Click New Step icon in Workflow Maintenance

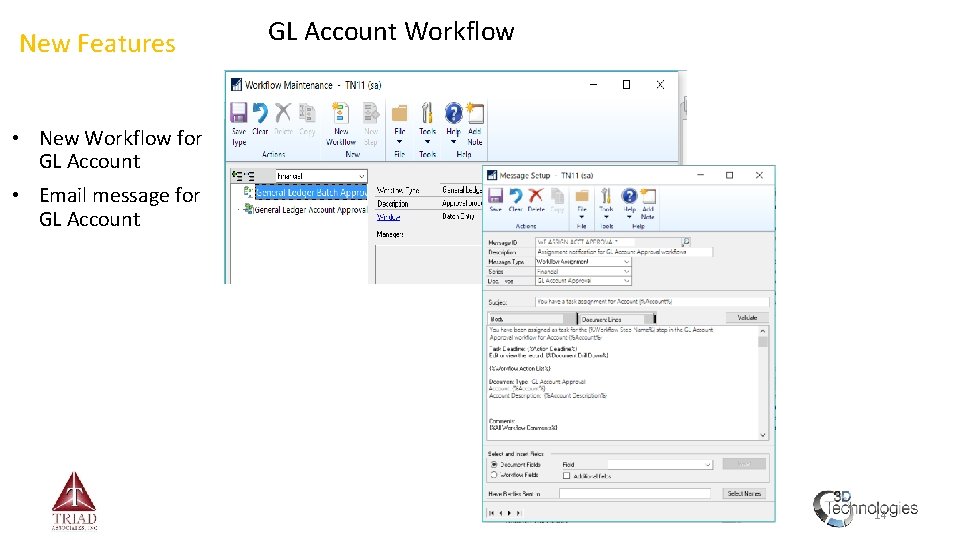click(371, 124)
